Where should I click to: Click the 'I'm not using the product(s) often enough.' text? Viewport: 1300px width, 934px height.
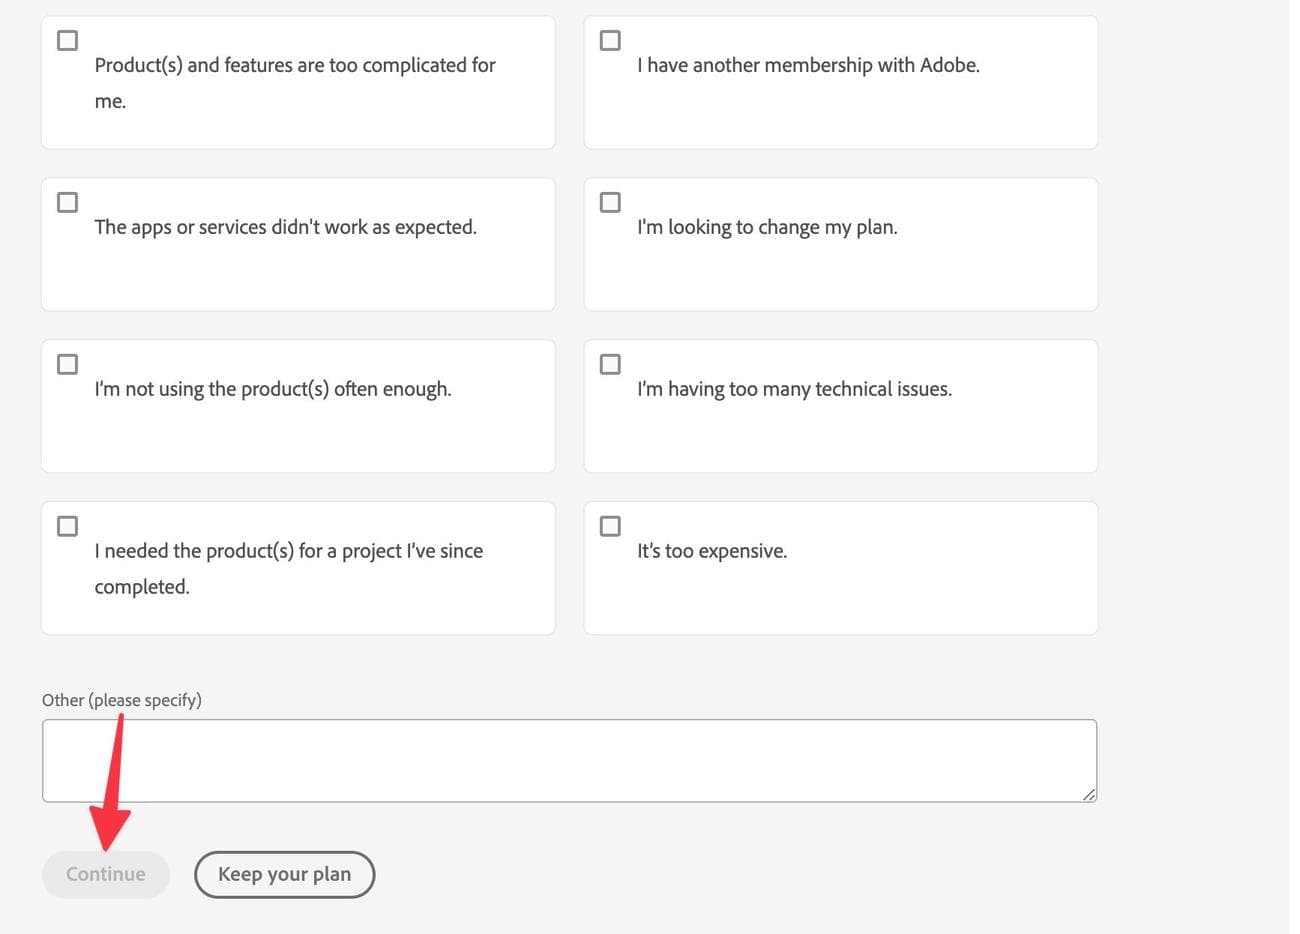click(x=272, y=389)
